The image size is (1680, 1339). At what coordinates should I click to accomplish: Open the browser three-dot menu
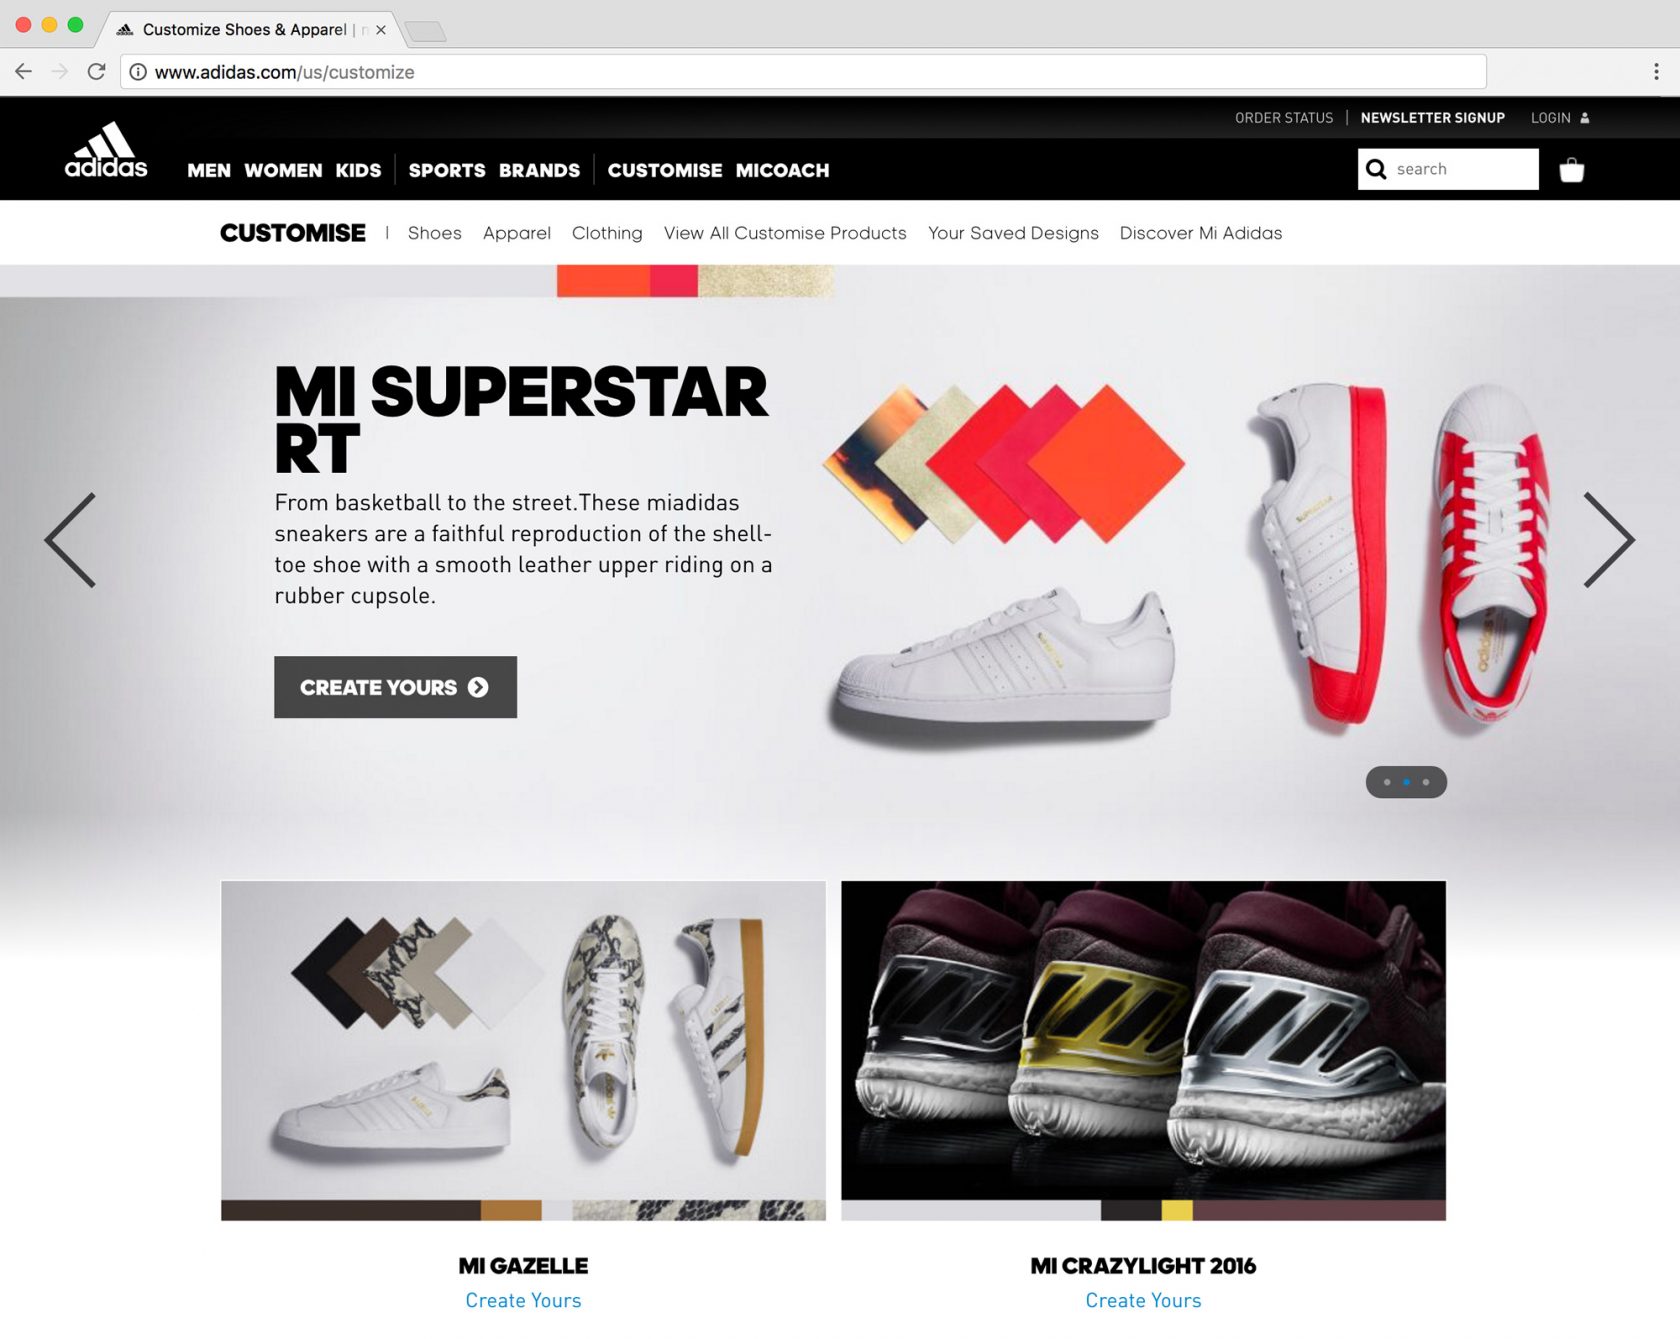click(x=1656, y=72)
